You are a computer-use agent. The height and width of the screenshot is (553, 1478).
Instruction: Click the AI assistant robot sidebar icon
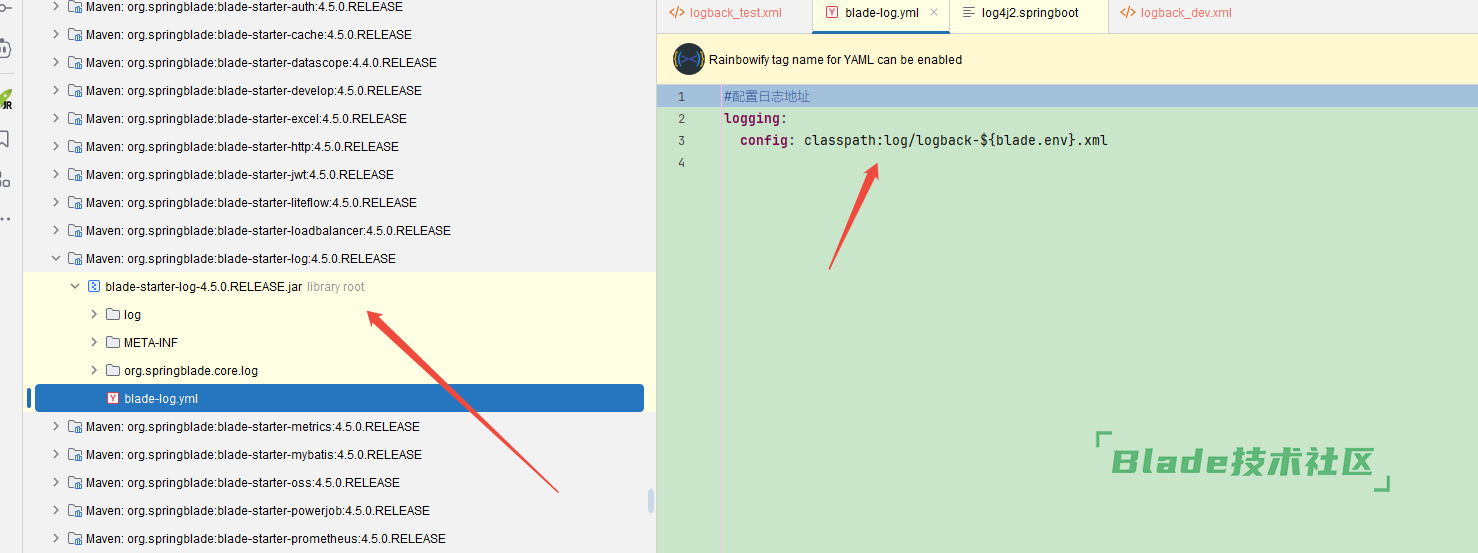click(x=5, y=48)
